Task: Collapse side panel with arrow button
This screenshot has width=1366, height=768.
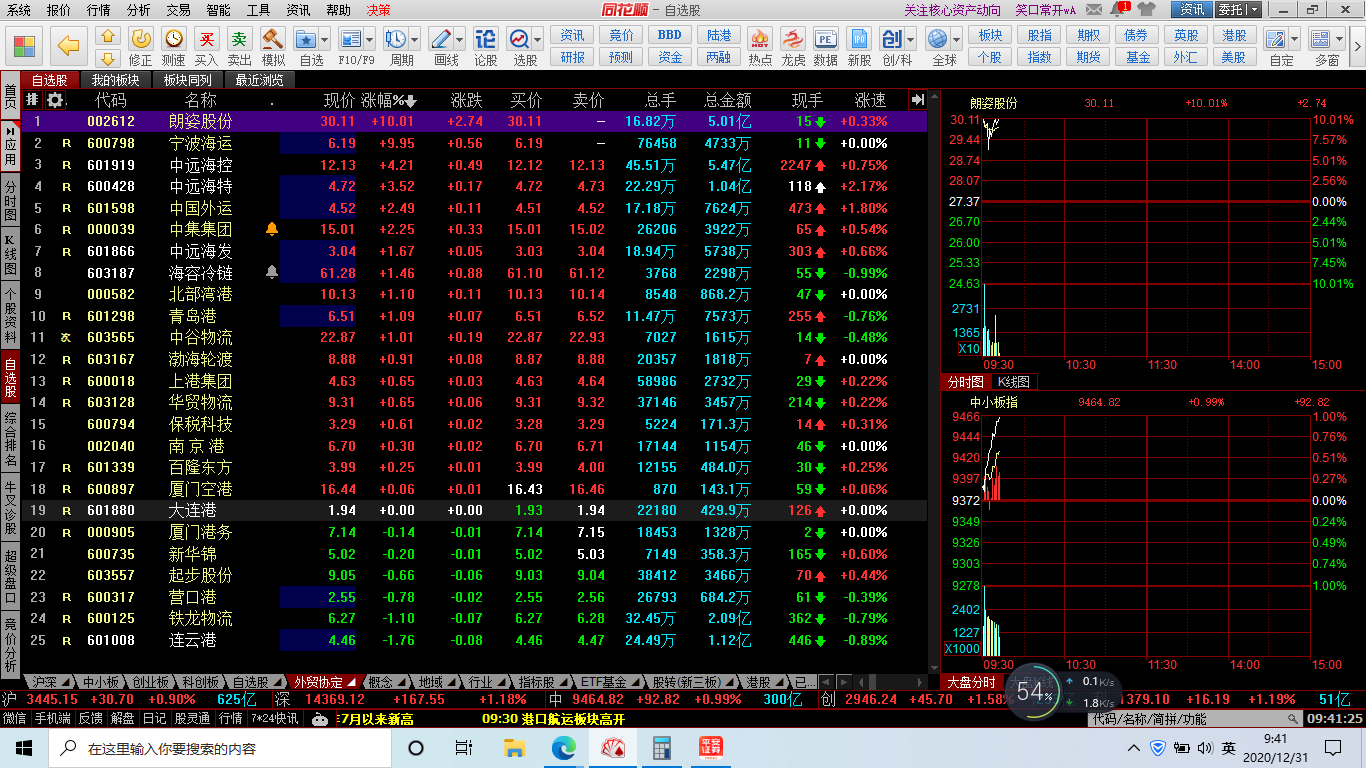Action: (x=918, y=100)
